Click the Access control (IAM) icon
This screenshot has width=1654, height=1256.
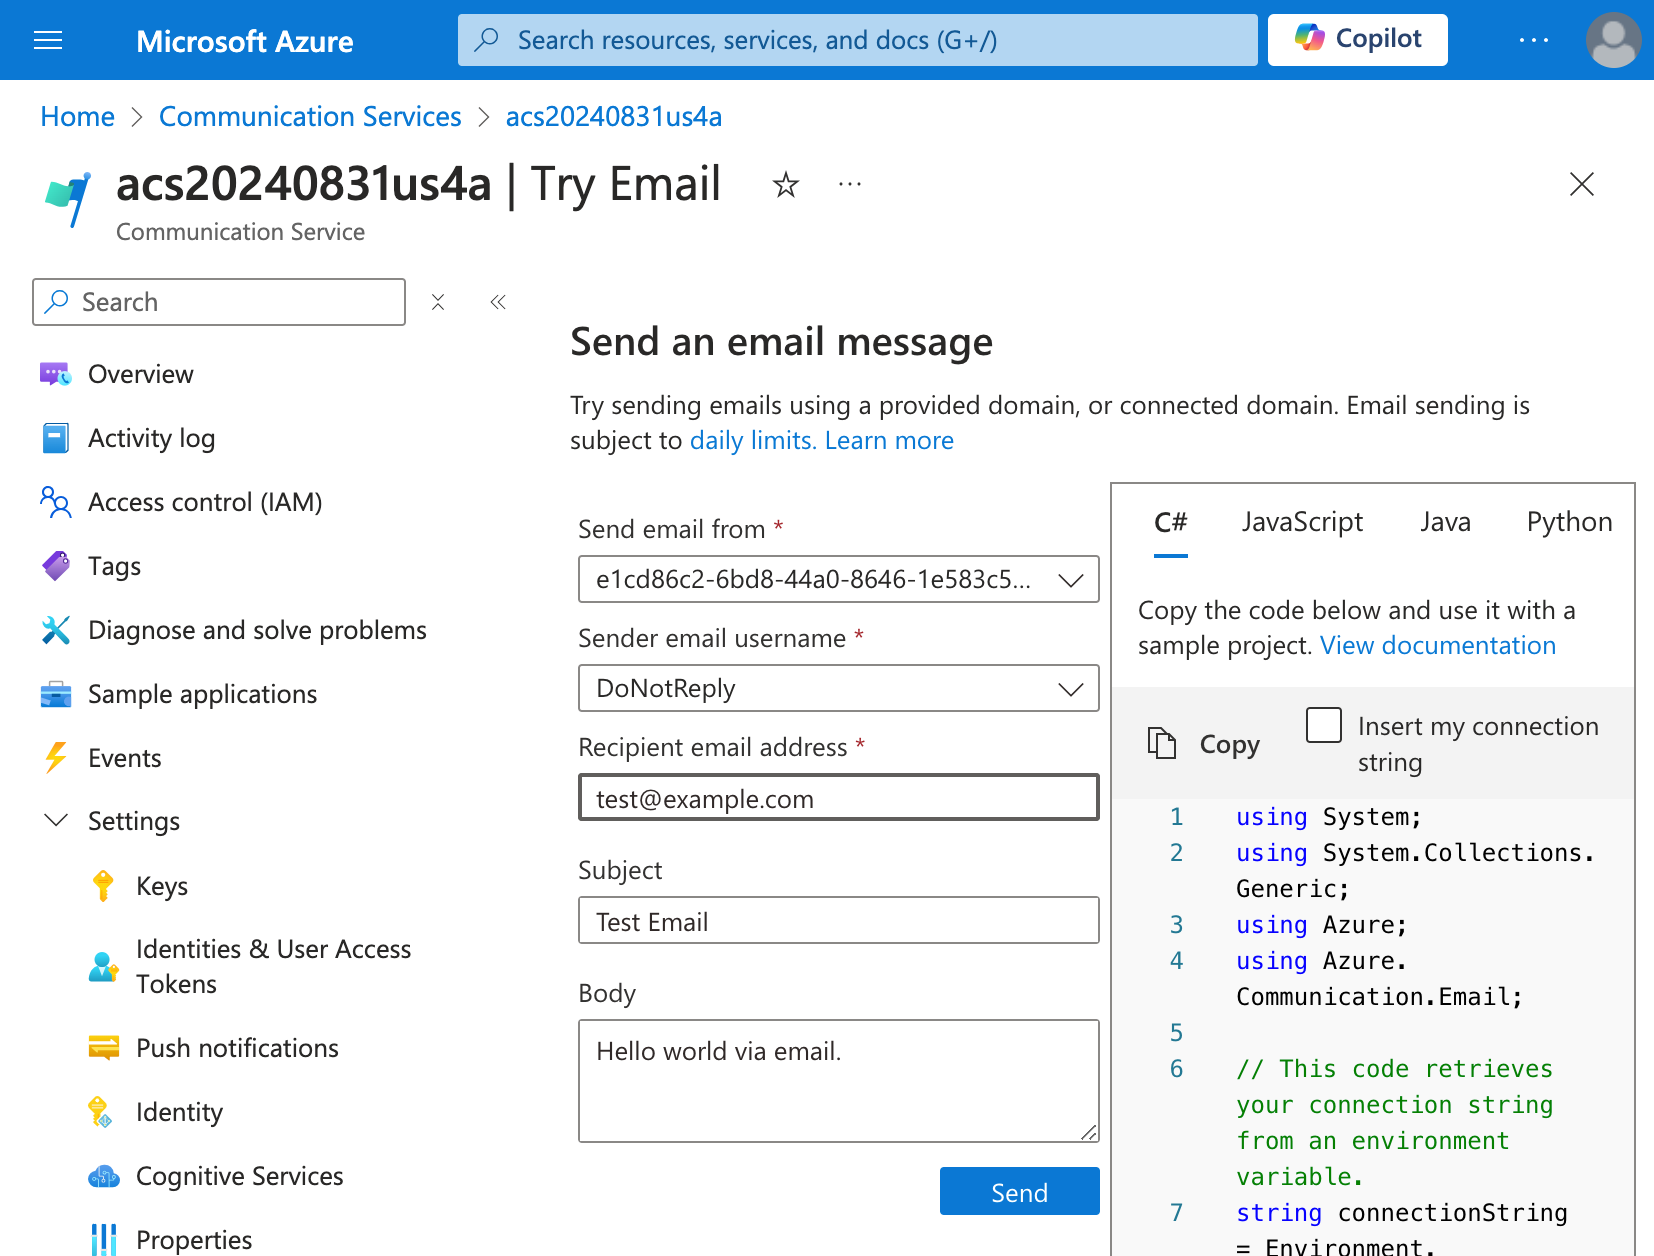tap(55, 502)
